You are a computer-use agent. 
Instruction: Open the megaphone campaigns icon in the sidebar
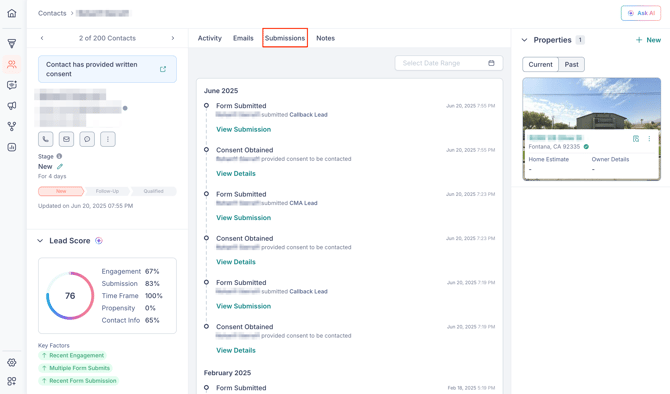click(x=12, y=106)
